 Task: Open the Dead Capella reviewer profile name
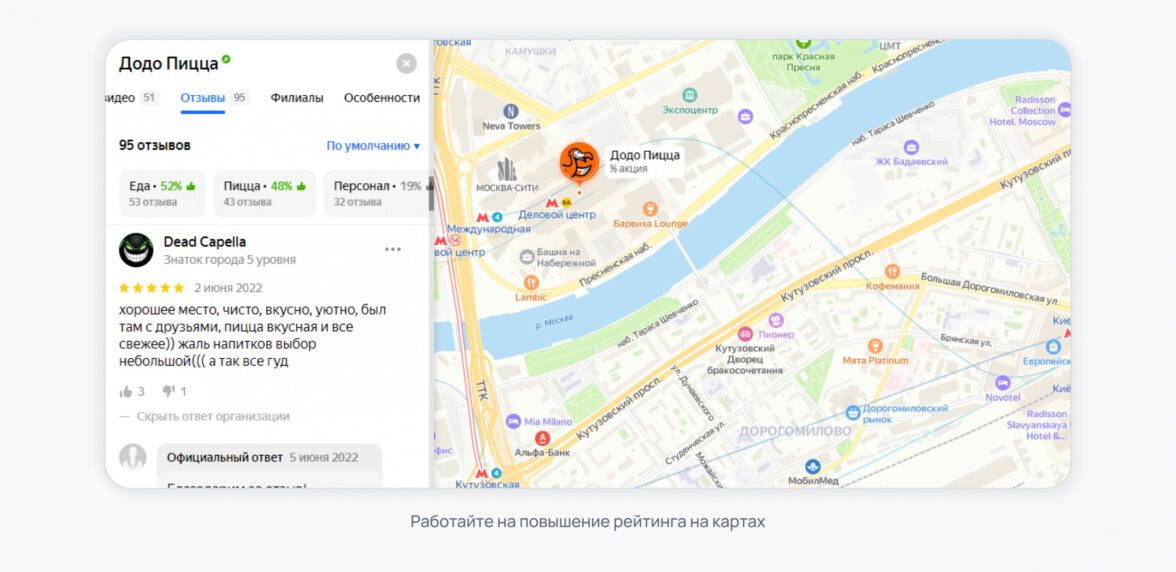click(205, 242)
